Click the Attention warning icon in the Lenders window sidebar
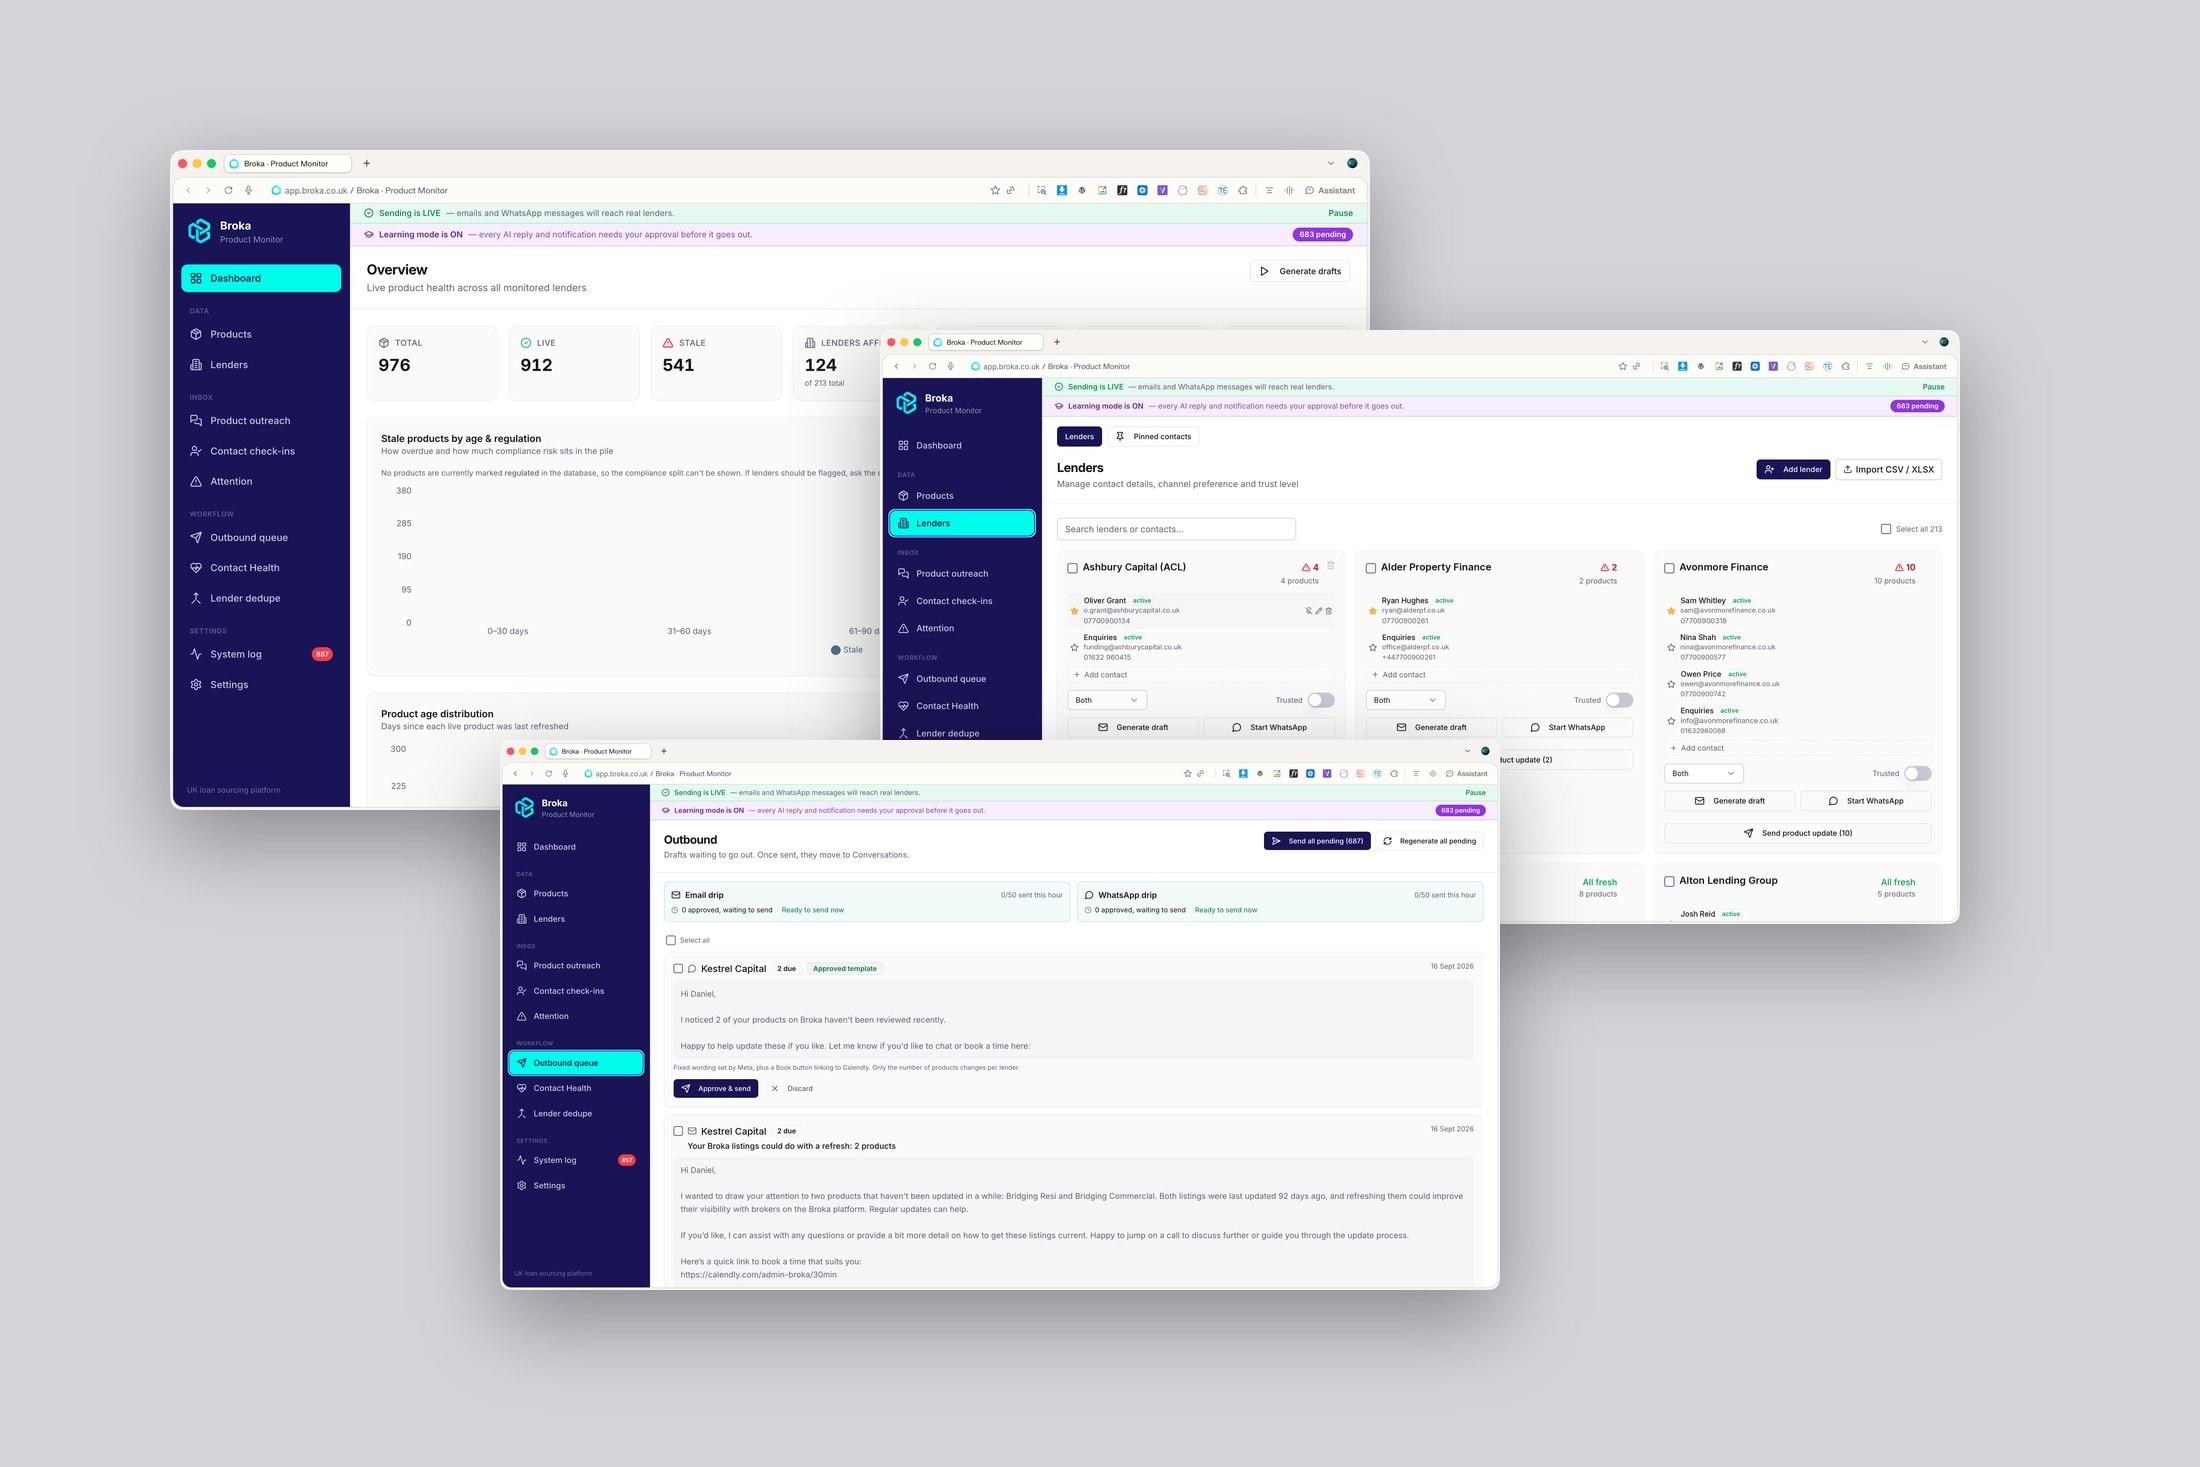Viewport: 2200px width, 1467px height. point(903,628)
